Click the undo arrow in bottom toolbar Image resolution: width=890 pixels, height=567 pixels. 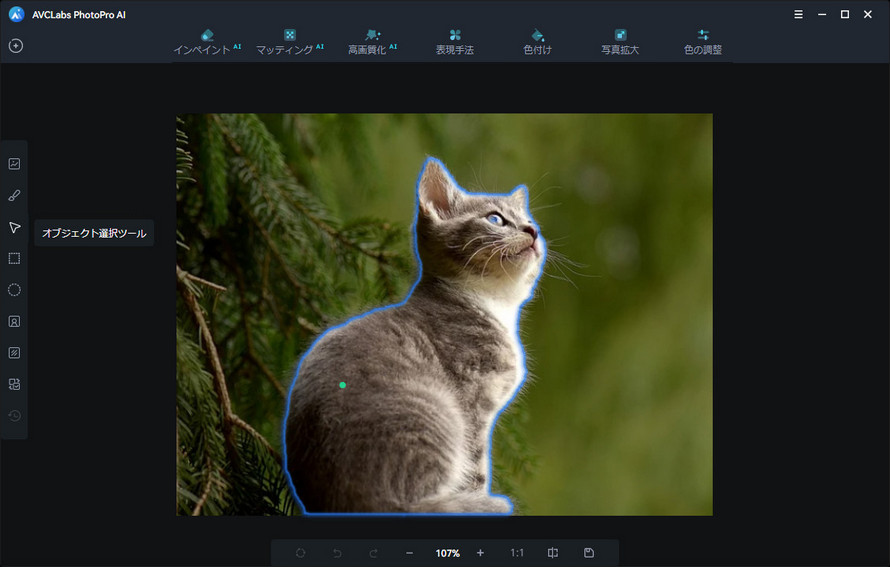point(337,553)
